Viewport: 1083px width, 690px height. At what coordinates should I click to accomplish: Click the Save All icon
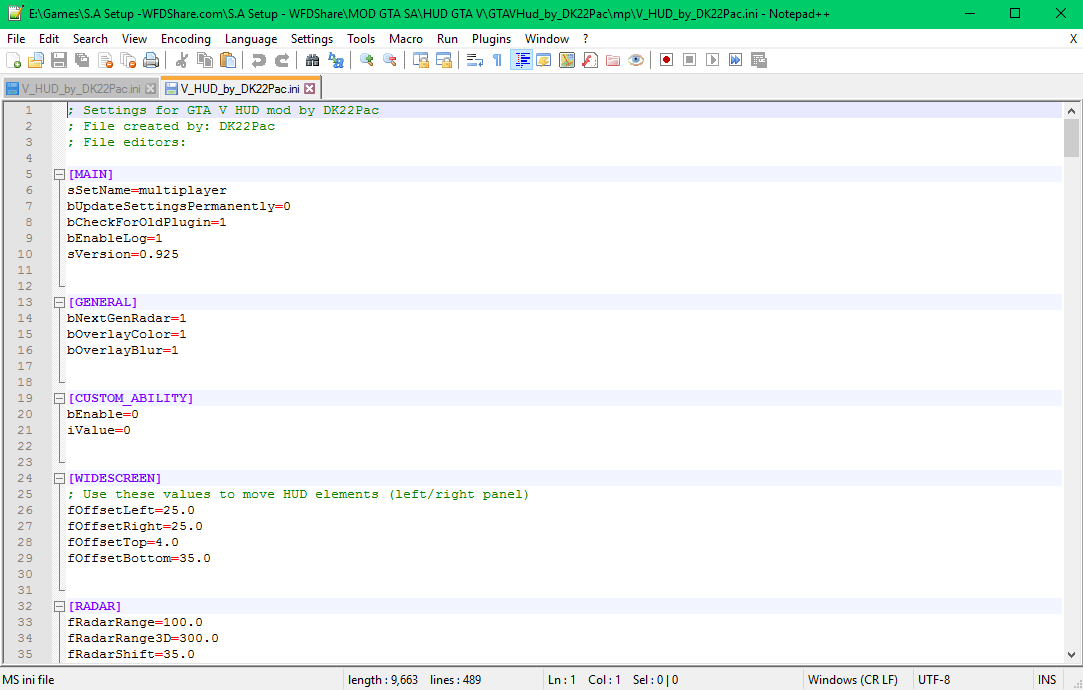[82, 60]
